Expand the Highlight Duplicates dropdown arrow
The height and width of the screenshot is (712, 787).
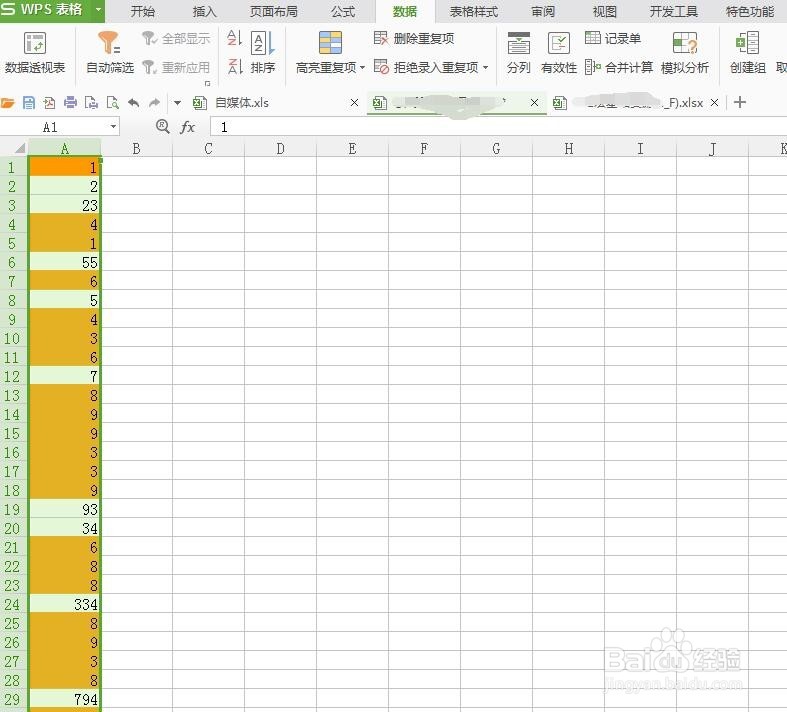[x=362, y=67]
